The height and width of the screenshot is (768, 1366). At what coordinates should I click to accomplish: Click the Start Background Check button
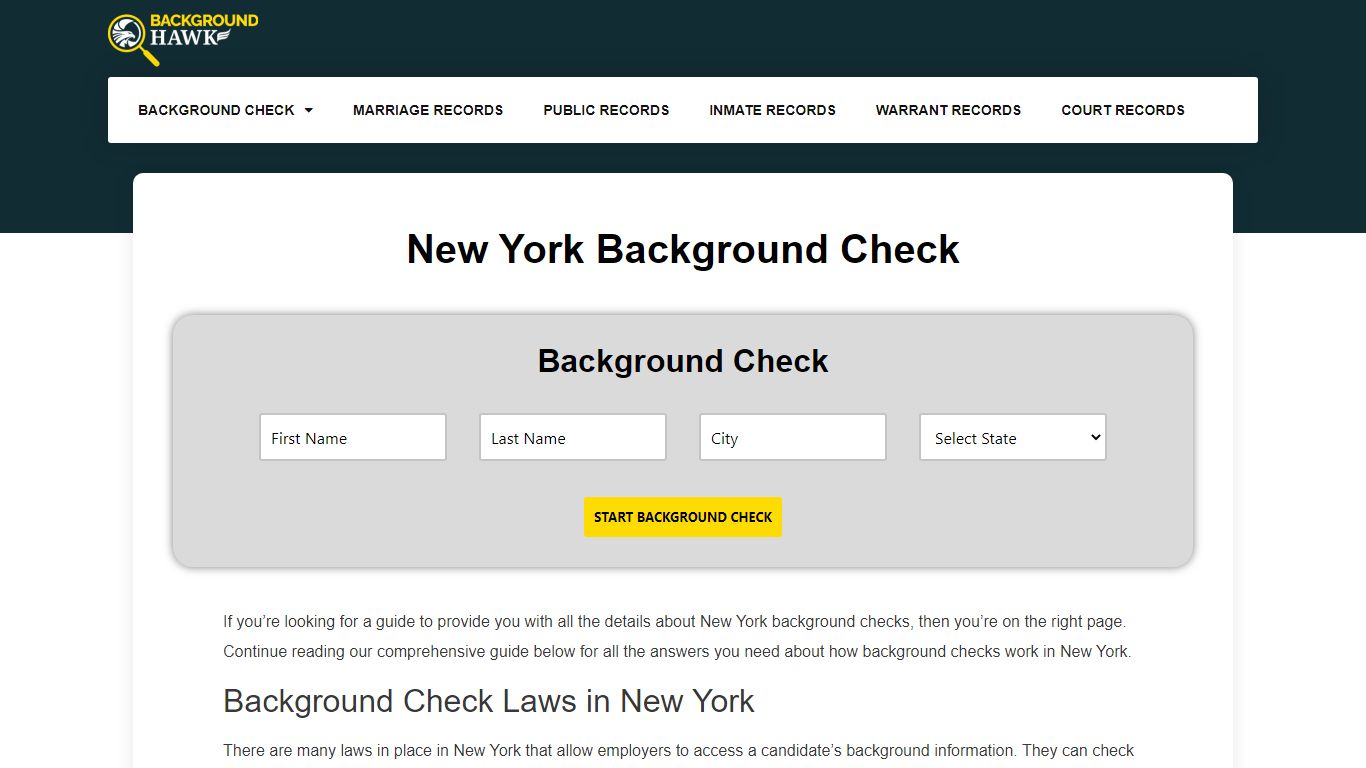(683, 517)
